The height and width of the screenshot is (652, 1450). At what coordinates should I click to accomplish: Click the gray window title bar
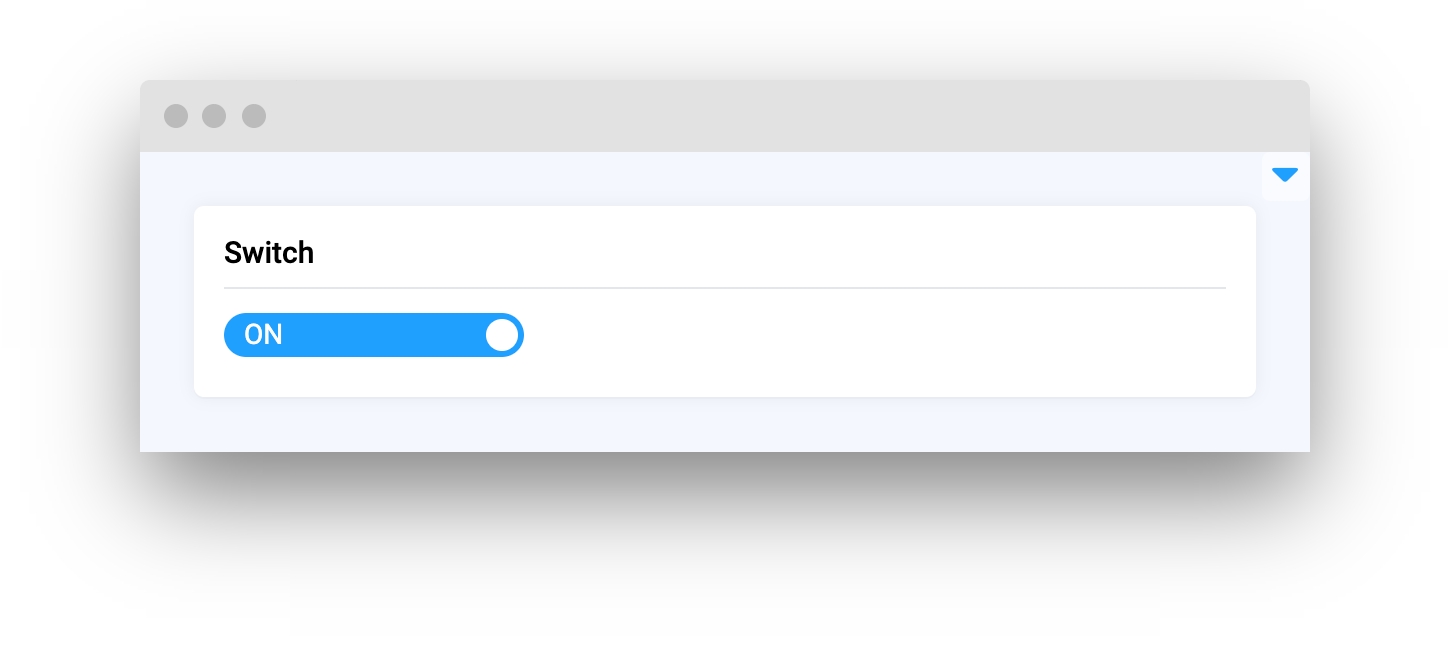tap(725, 116)
